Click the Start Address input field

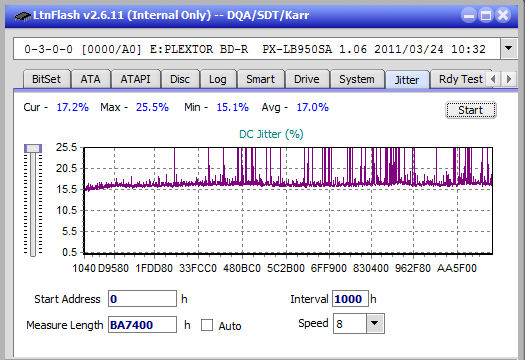tap(142, 299)
